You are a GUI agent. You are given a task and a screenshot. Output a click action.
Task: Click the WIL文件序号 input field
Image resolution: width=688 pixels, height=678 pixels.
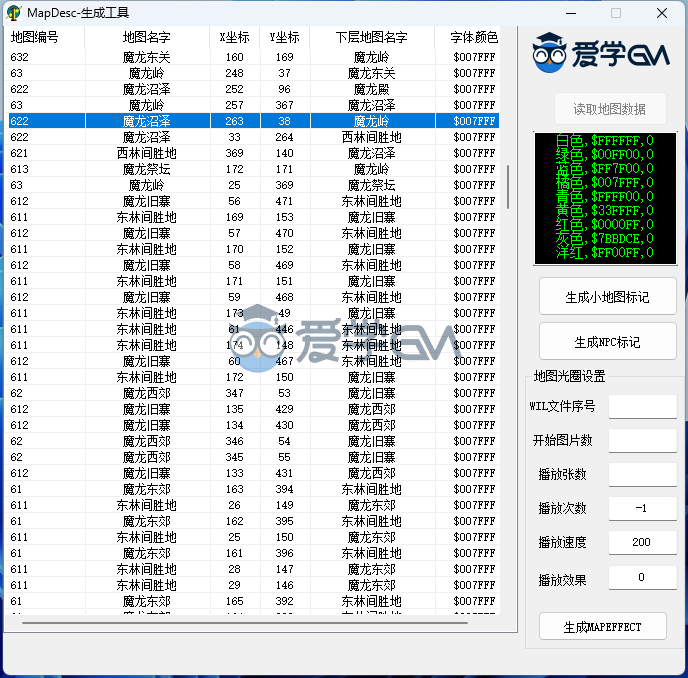(642, 406)
